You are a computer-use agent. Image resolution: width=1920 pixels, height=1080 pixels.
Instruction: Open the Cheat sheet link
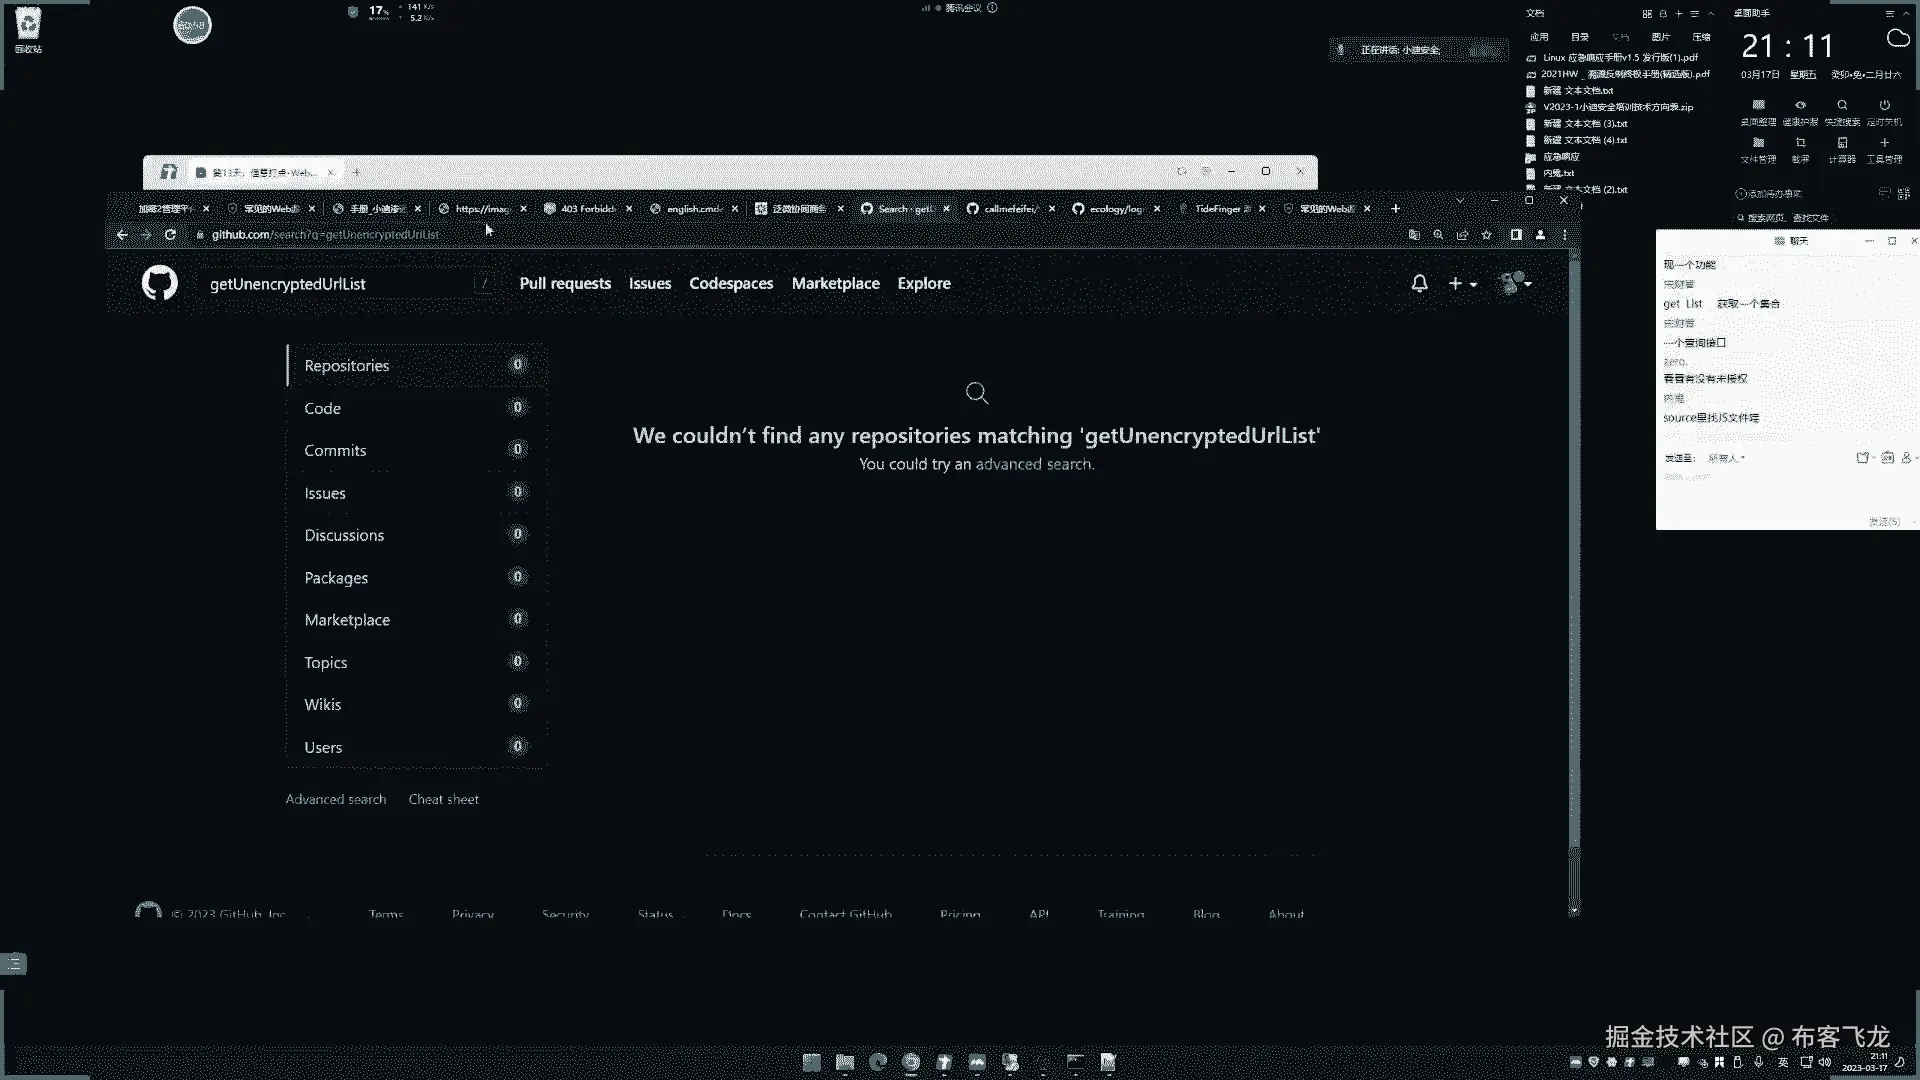[x=443, y=800]
